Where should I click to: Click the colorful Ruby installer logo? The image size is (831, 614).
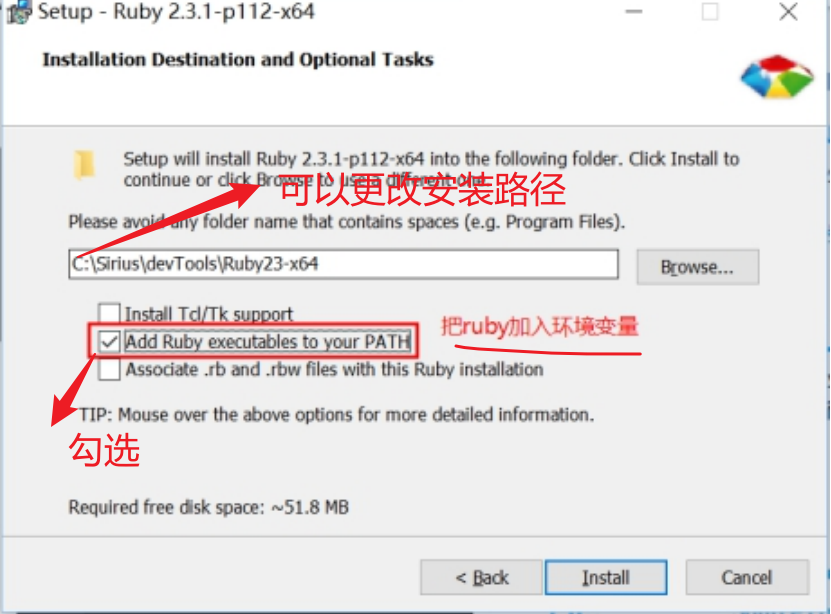click(x=776, y=76)
